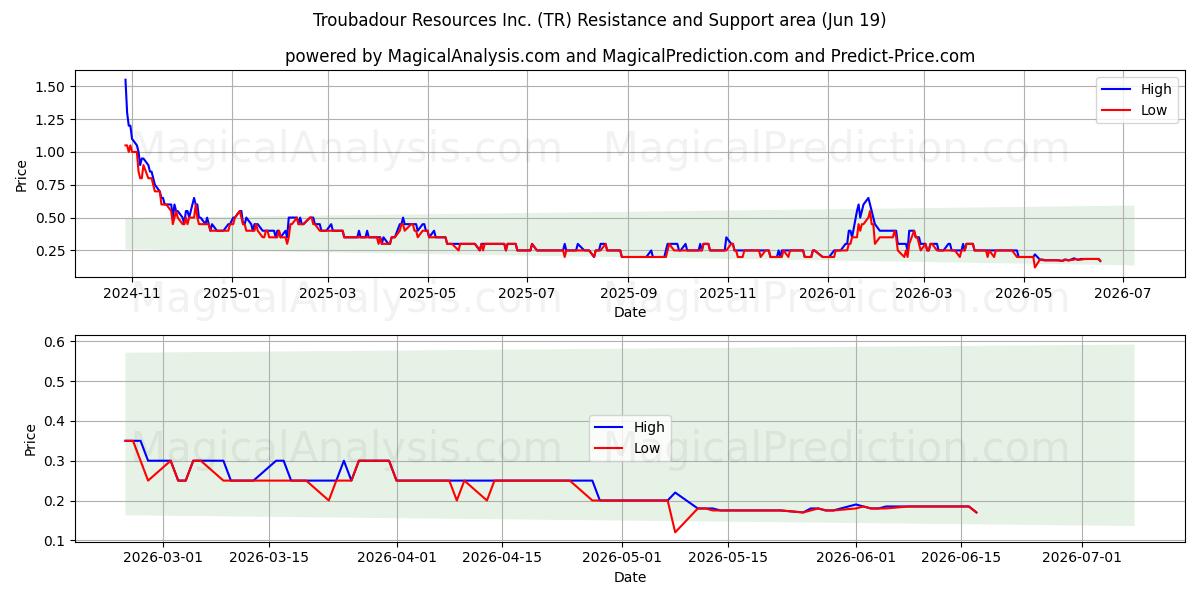The height and width of the screenshot is (600, 1200).
Task: Click the top chart's 'Date' x-axis label
Action: coord(630,312)
